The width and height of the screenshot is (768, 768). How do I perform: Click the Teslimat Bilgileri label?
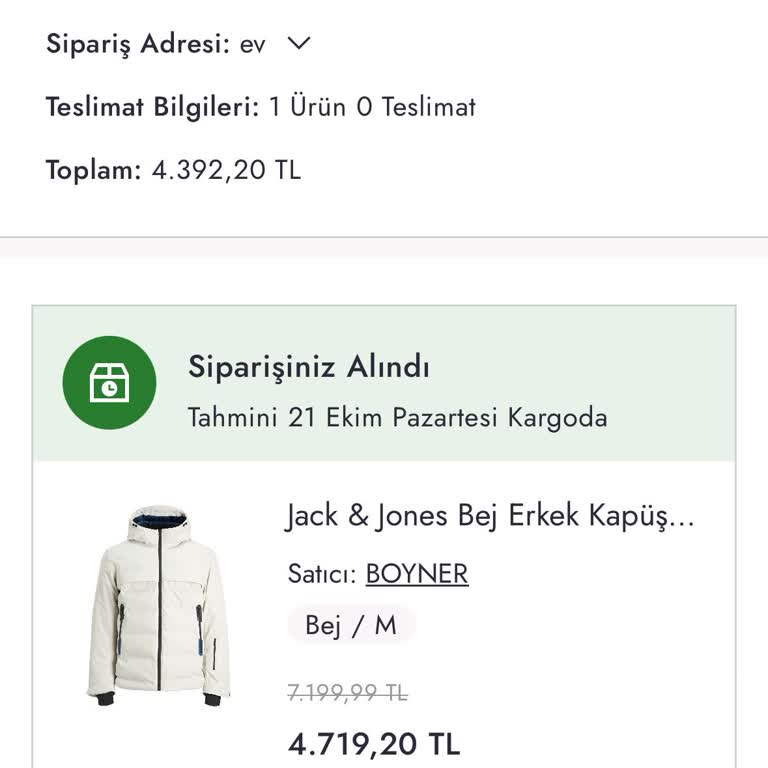tap(152, 107)
